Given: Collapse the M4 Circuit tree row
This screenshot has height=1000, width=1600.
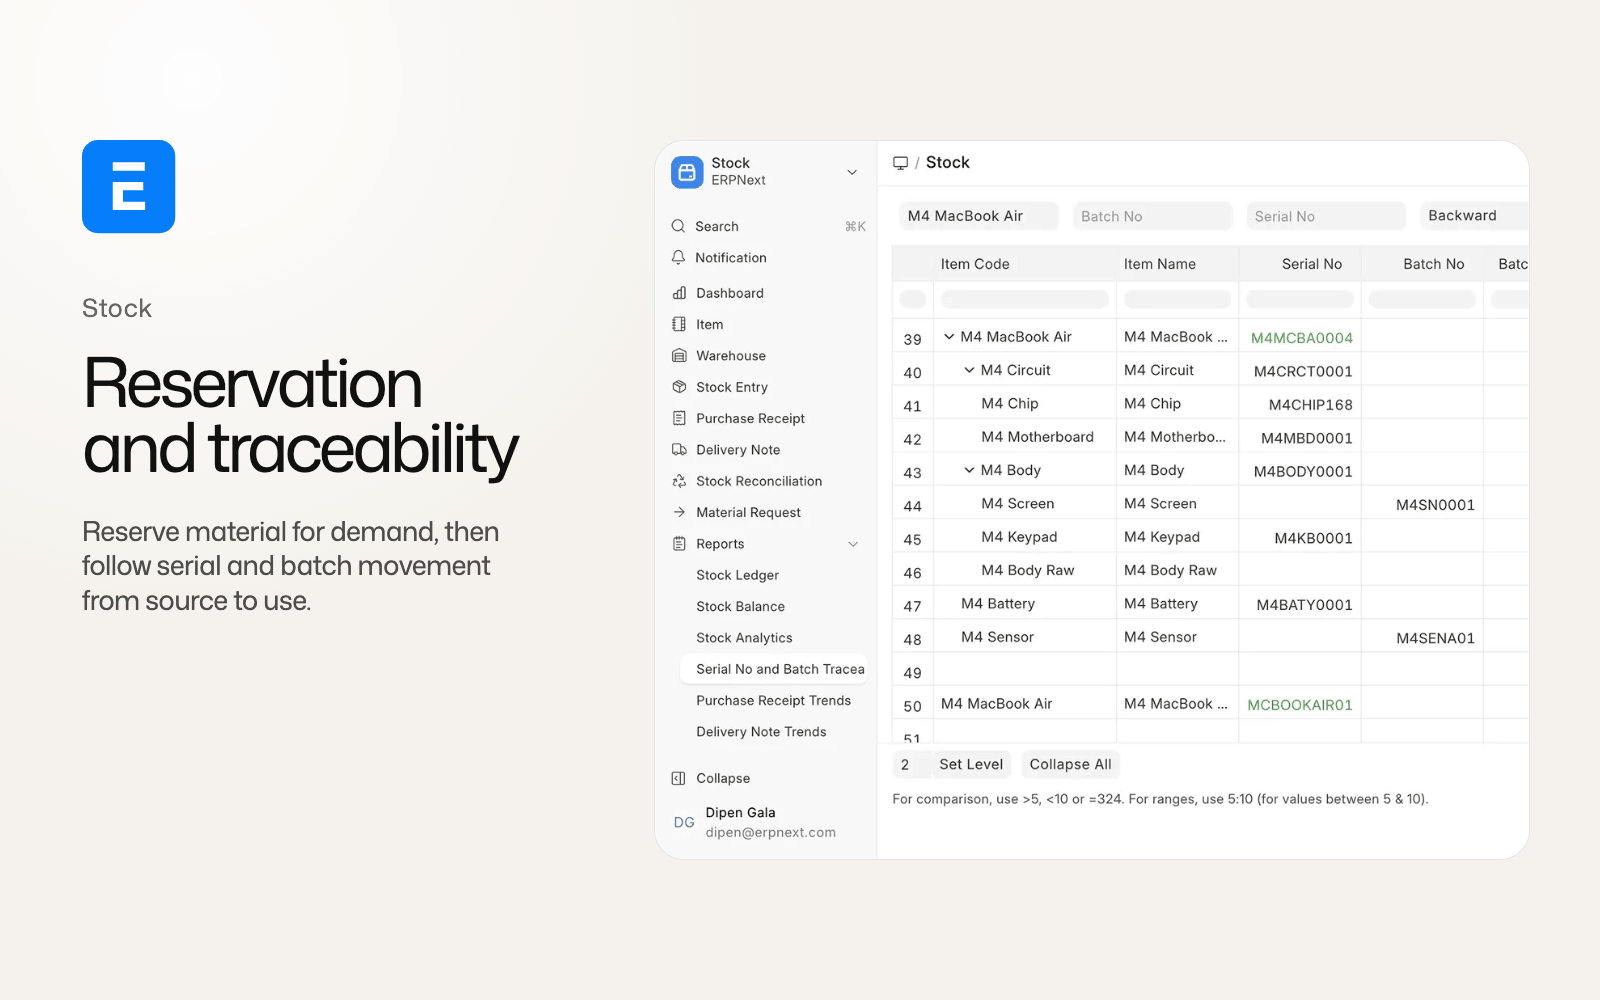Looking at the screenshot, I should click(x=969, y=370).
